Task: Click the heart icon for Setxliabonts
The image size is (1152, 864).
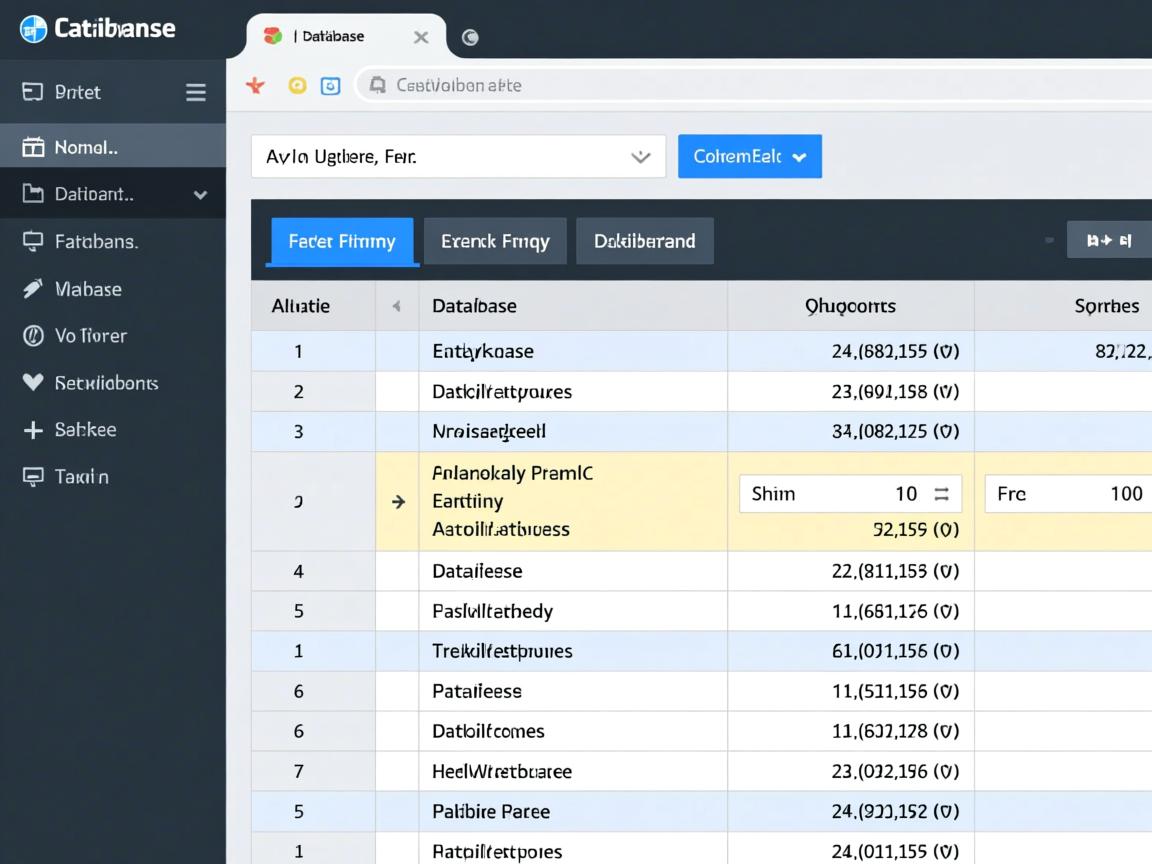Action: tap(33, 382)
